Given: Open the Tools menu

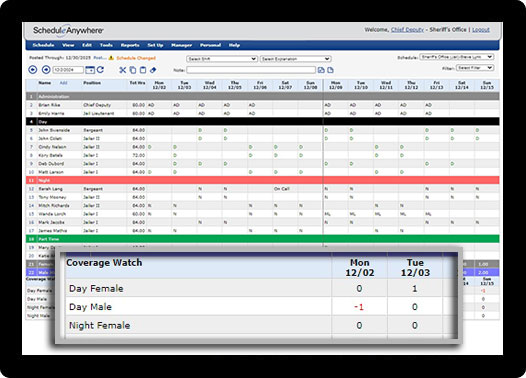Looking at the screenshot, I should pyautogui.click(x=106, y=45).
